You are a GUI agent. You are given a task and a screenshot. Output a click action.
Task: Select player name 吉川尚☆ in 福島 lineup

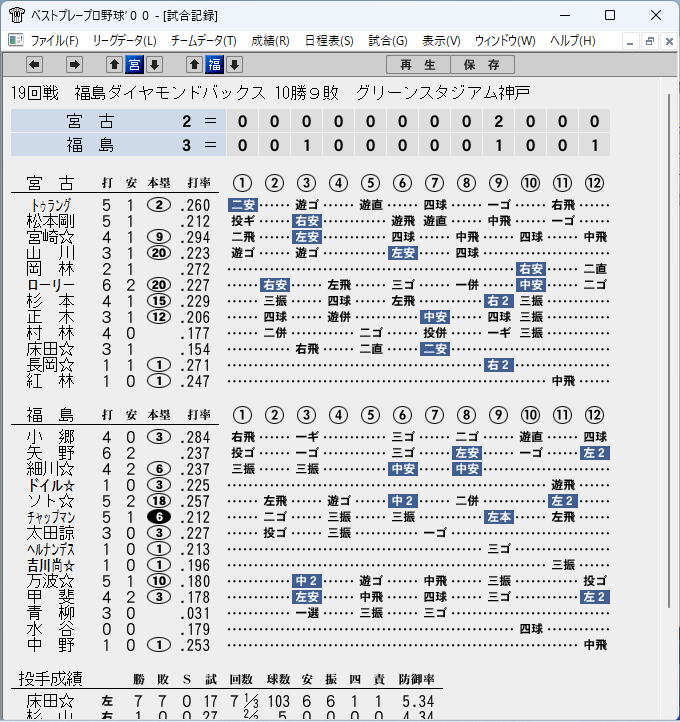51,565
